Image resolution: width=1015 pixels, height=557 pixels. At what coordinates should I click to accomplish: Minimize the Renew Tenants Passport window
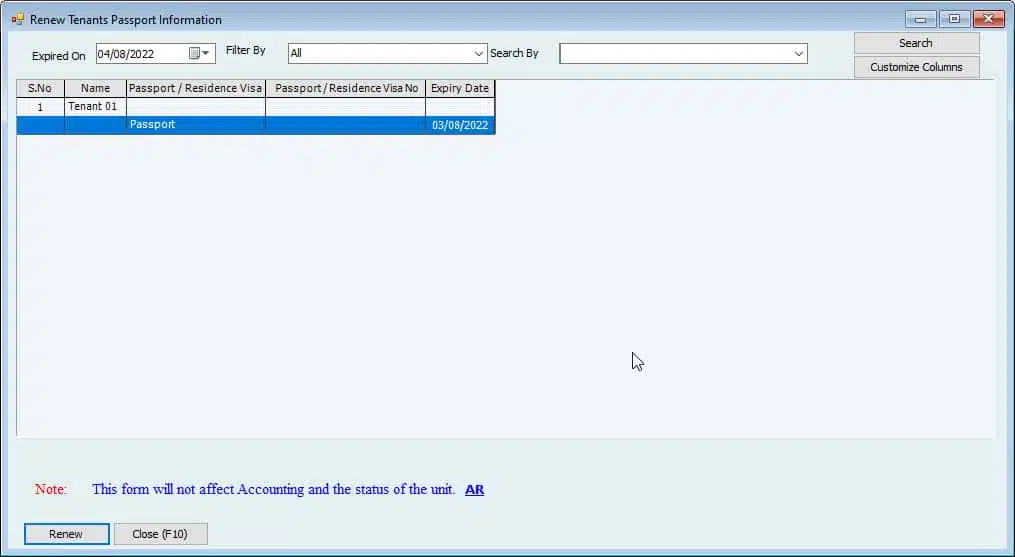tap(920, 19)
